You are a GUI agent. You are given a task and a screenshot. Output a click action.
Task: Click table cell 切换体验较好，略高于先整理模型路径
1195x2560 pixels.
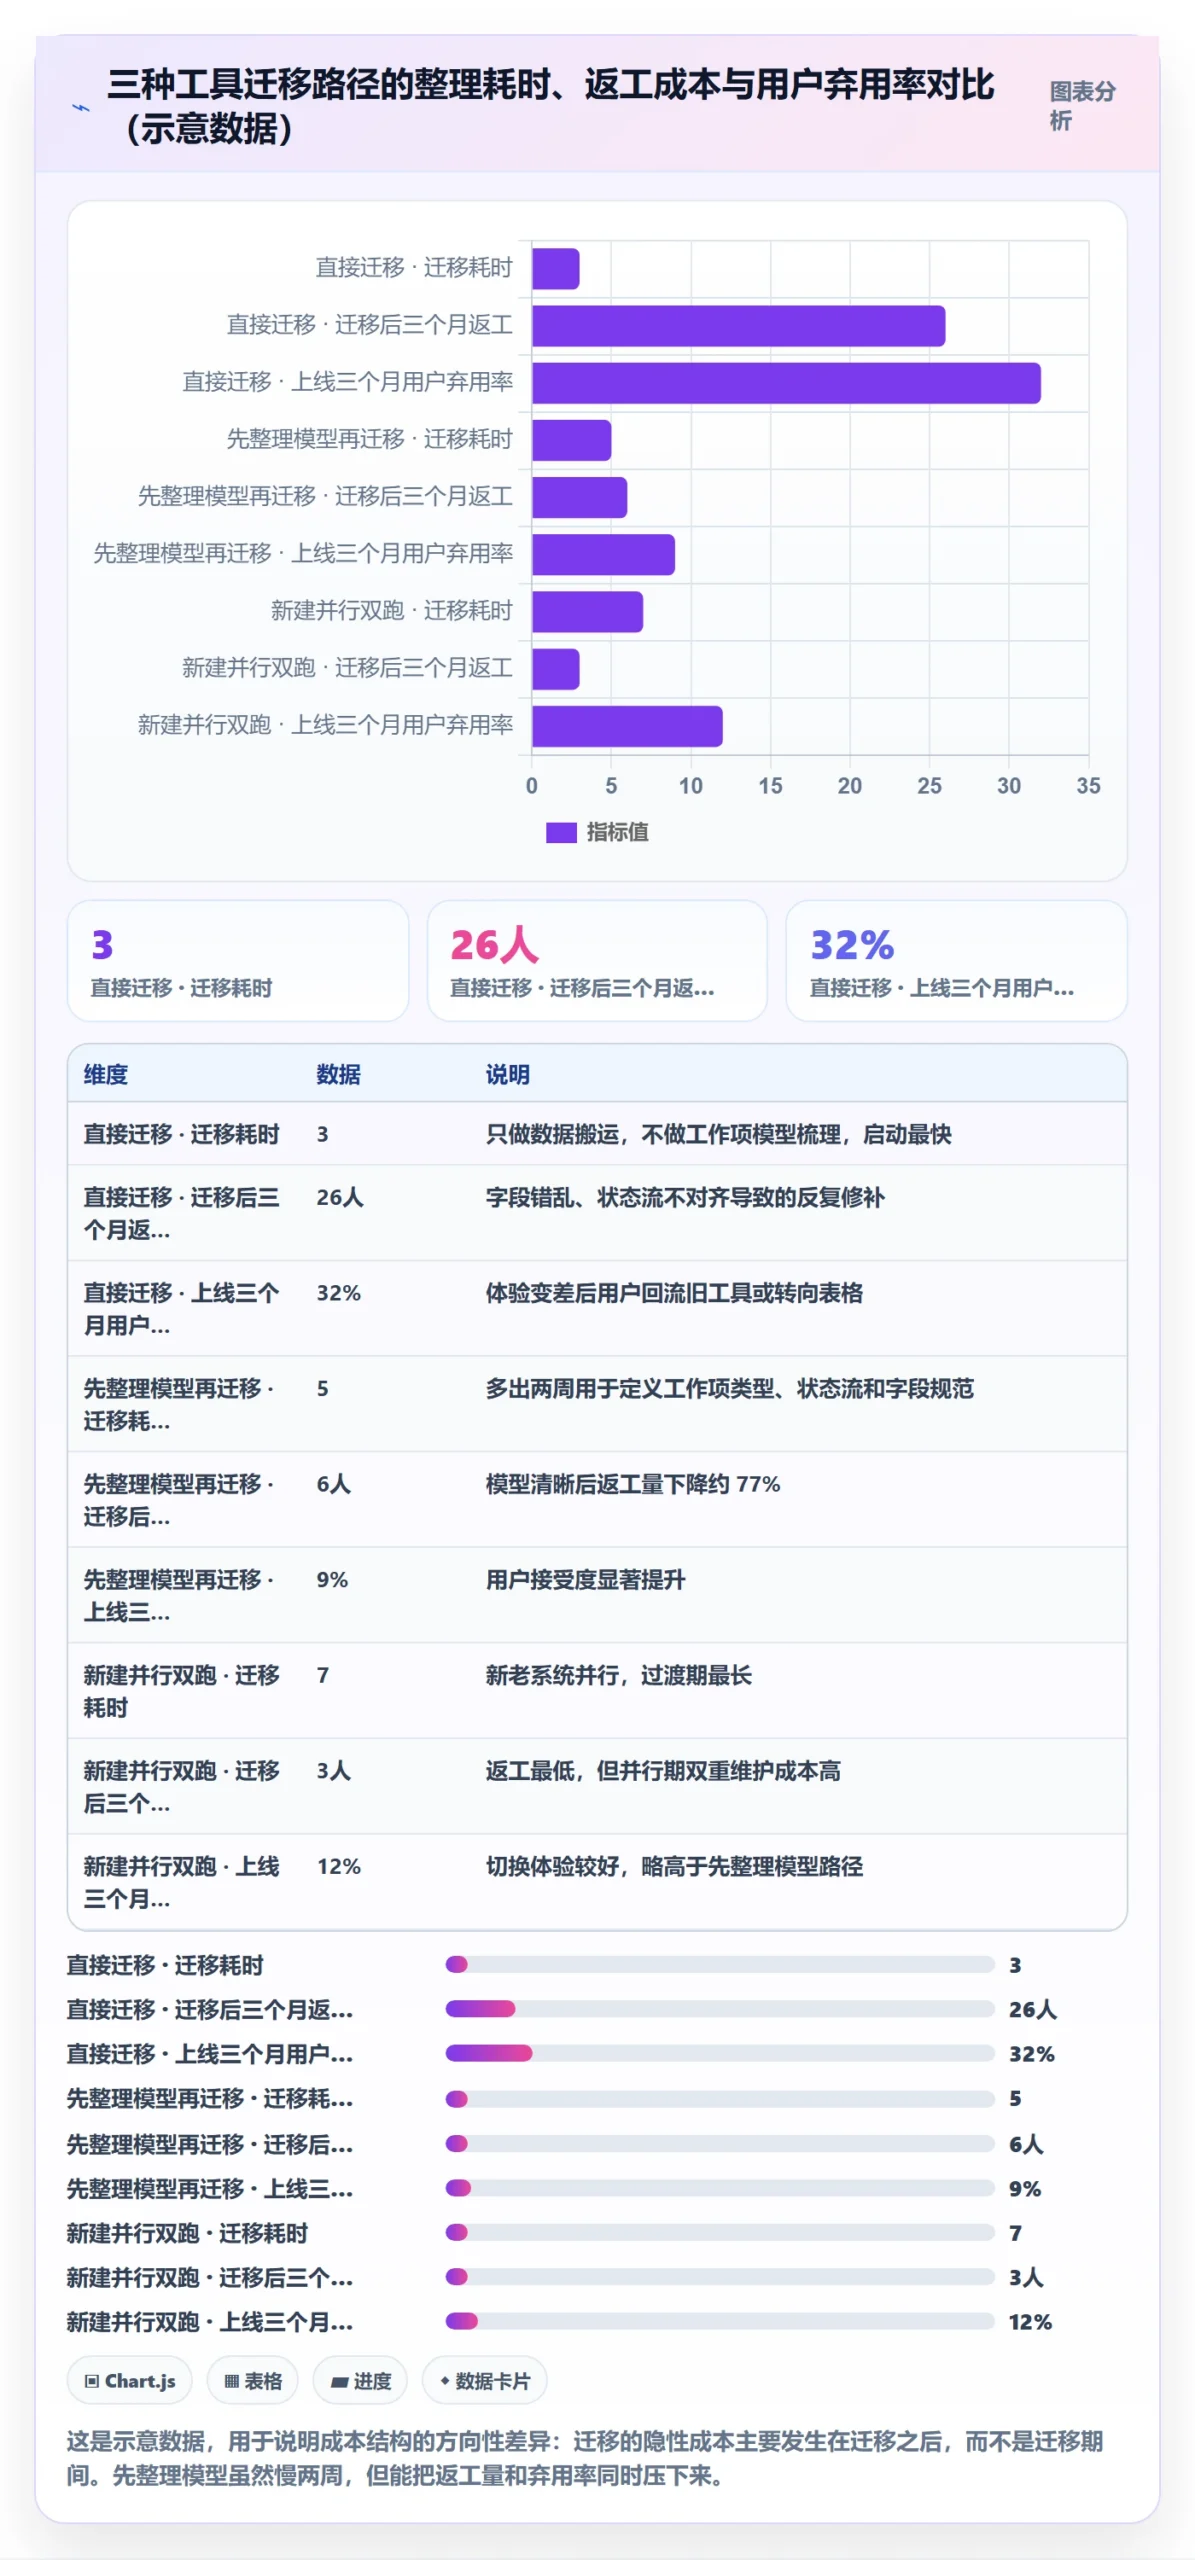click(x=674, y=1866)
